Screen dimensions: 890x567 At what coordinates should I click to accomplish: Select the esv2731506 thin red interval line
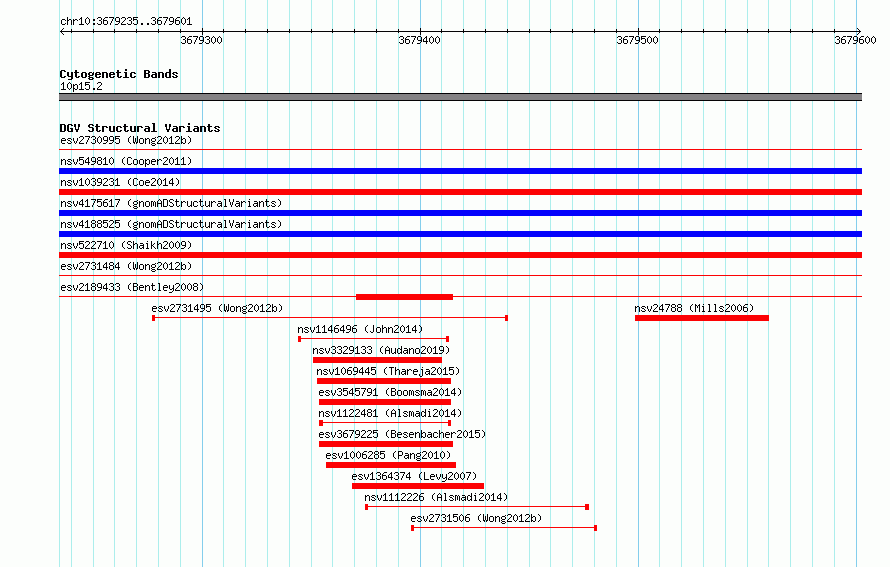pyautogui.click(x=504, y=528)
